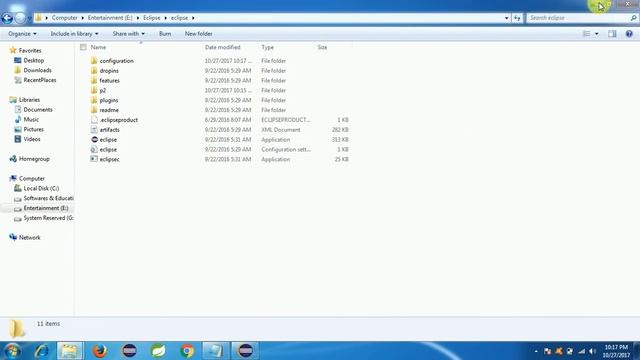Open view options dropdown arrow
Viewport: 640px width, 360px height.
(x=597, y=34)
